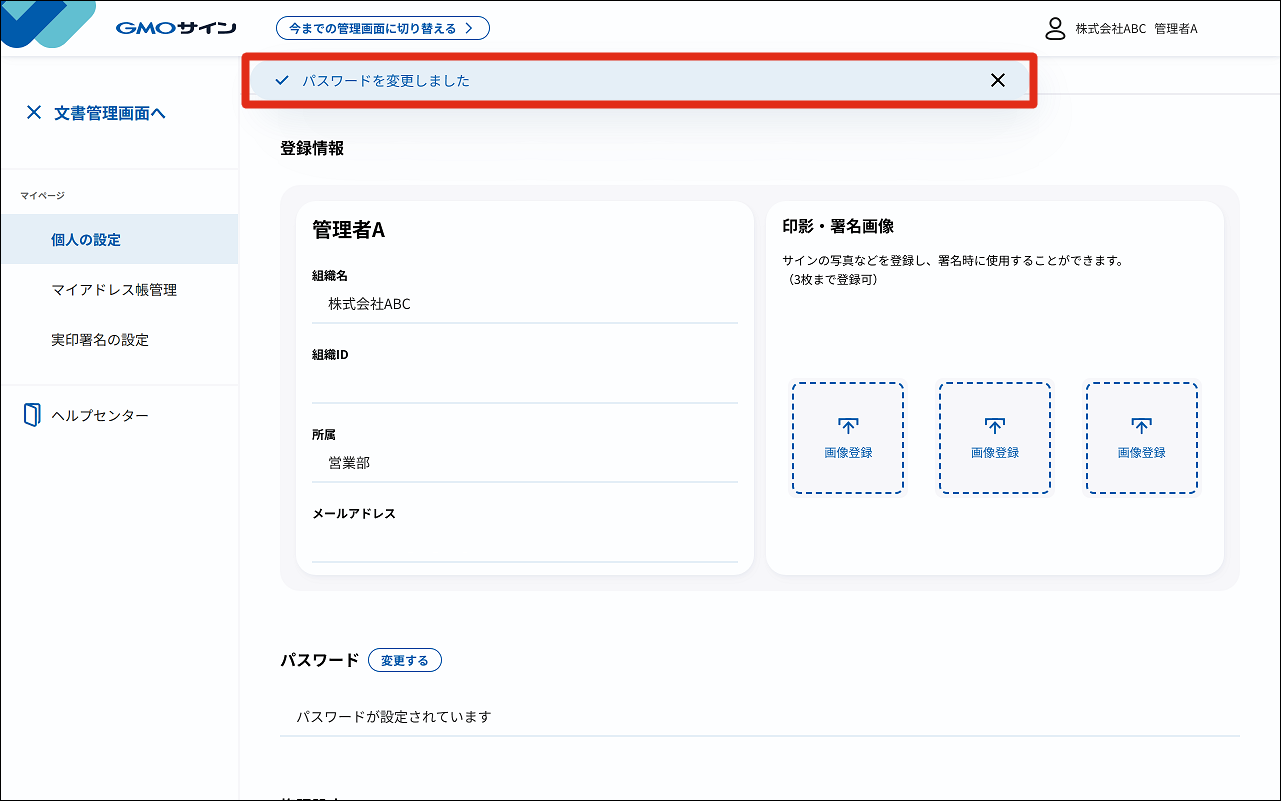Click the パスワードが設定されています status row

pyautogui.click(x=759, y=717)
